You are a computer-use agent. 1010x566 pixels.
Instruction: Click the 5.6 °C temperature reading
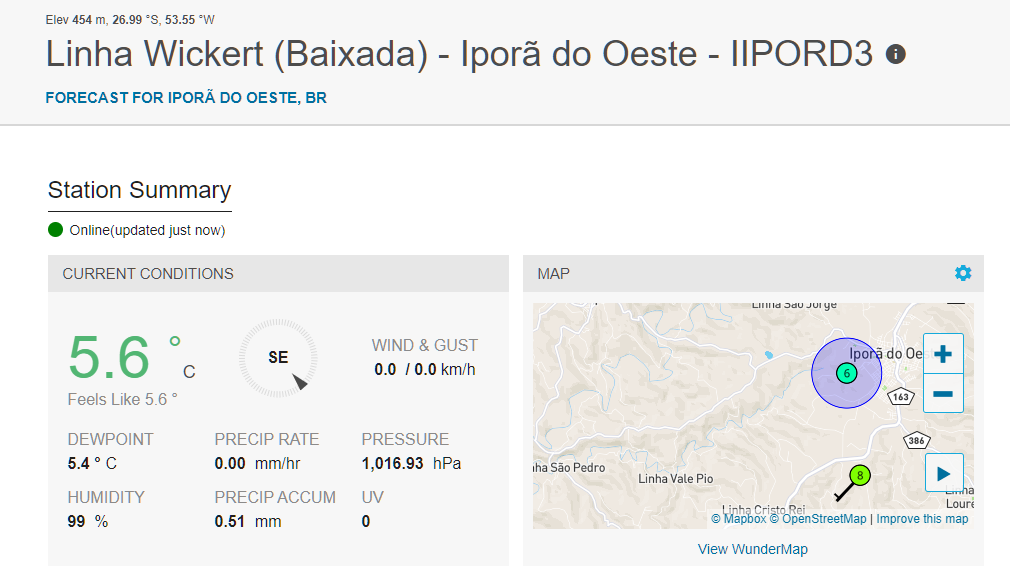tap(131, 357)
